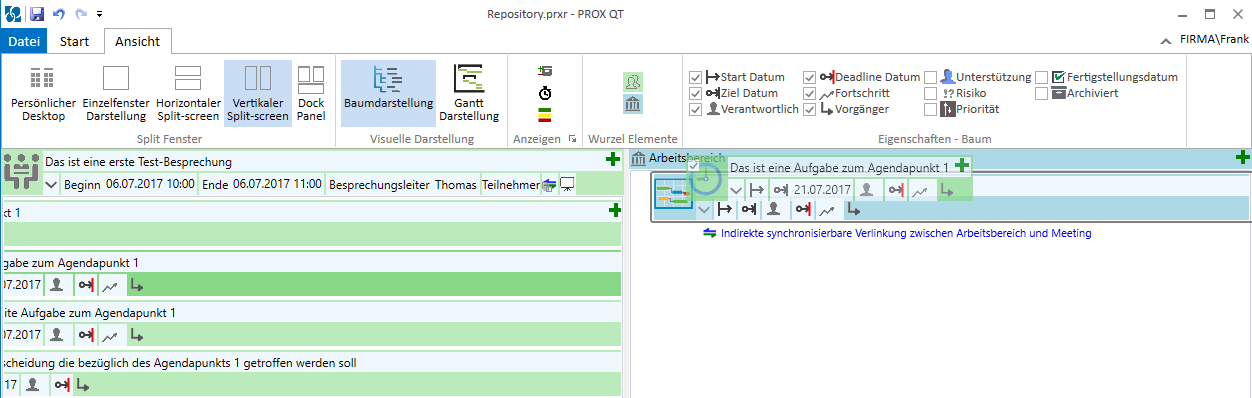
Task: Enable the Unterstützung checkbox
Action: (930, 77)
